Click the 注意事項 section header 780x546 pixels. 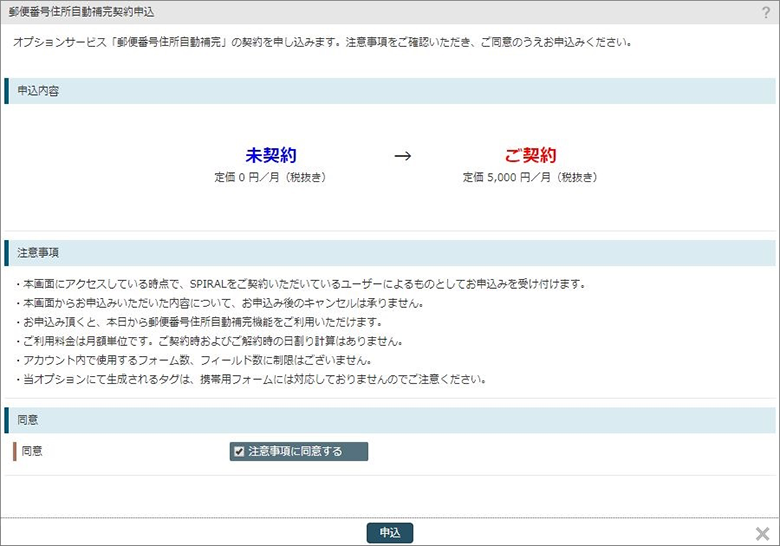coord(390,253)
